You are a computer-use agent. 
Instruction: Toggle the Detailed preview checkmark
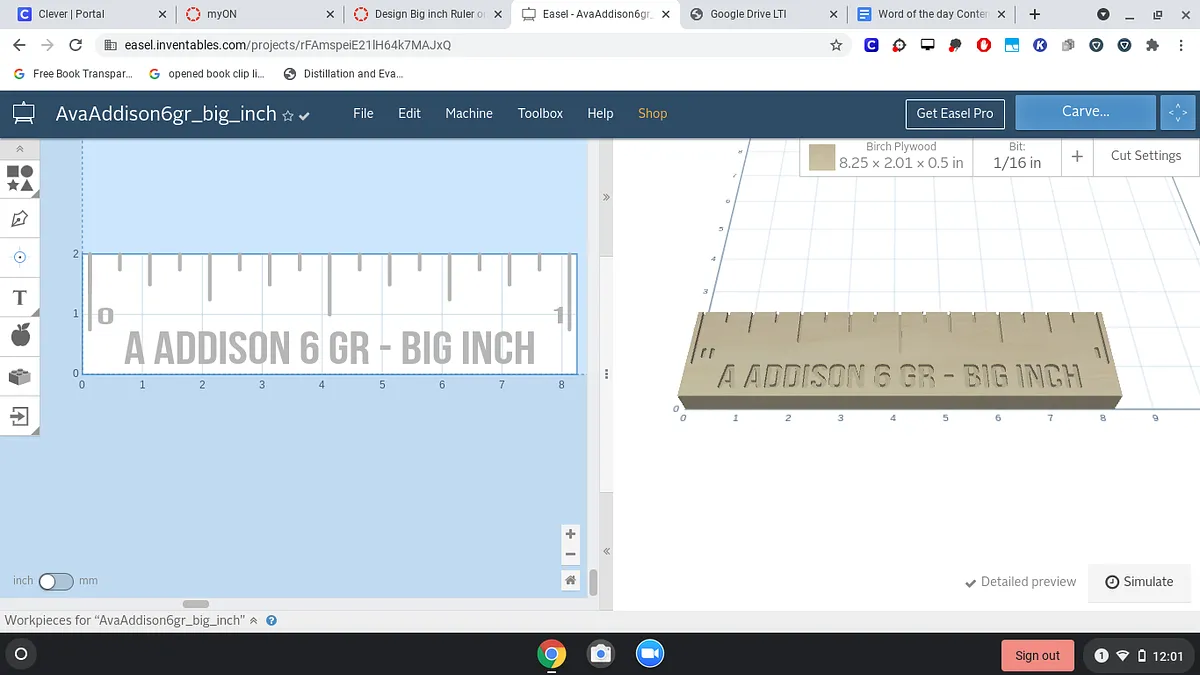[x=970, y=582]
